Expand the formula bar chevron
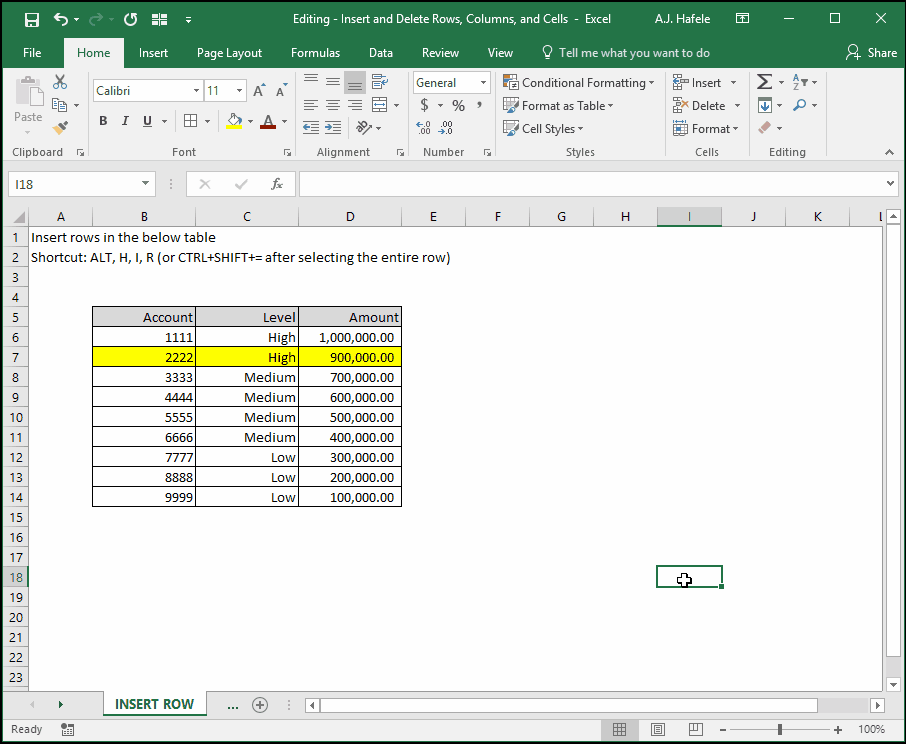 pyautogui.click(x=890, y=184)
